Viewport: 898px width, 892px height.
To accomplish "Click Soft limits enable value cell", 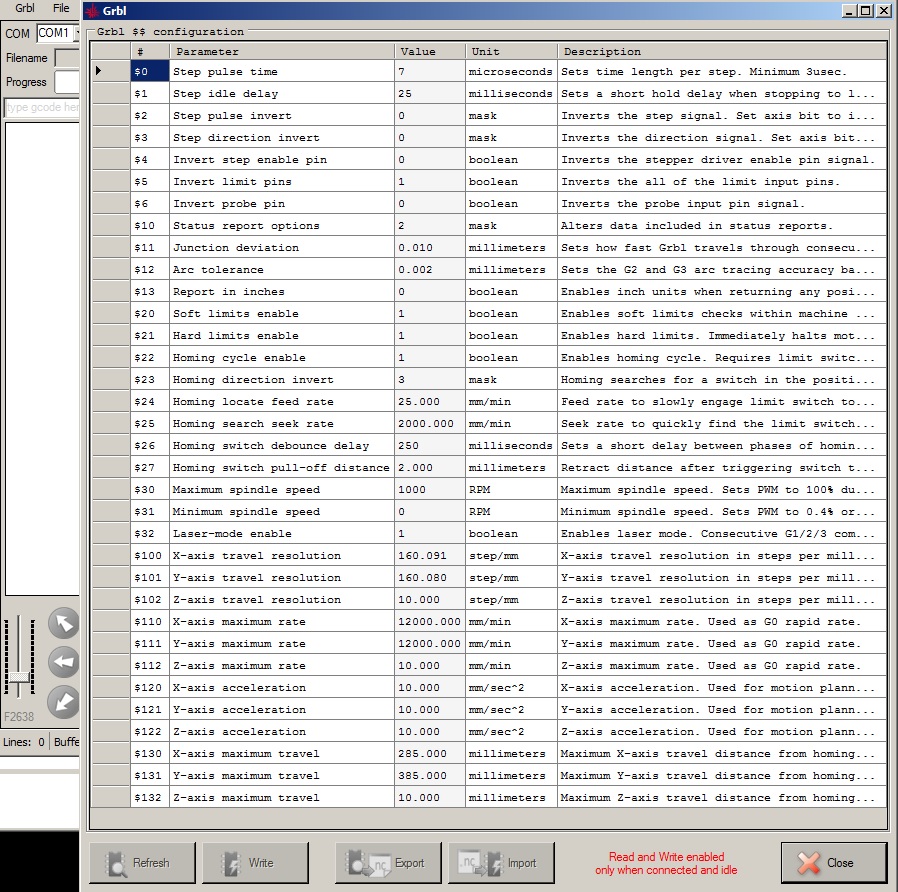I will click(430, 314).
